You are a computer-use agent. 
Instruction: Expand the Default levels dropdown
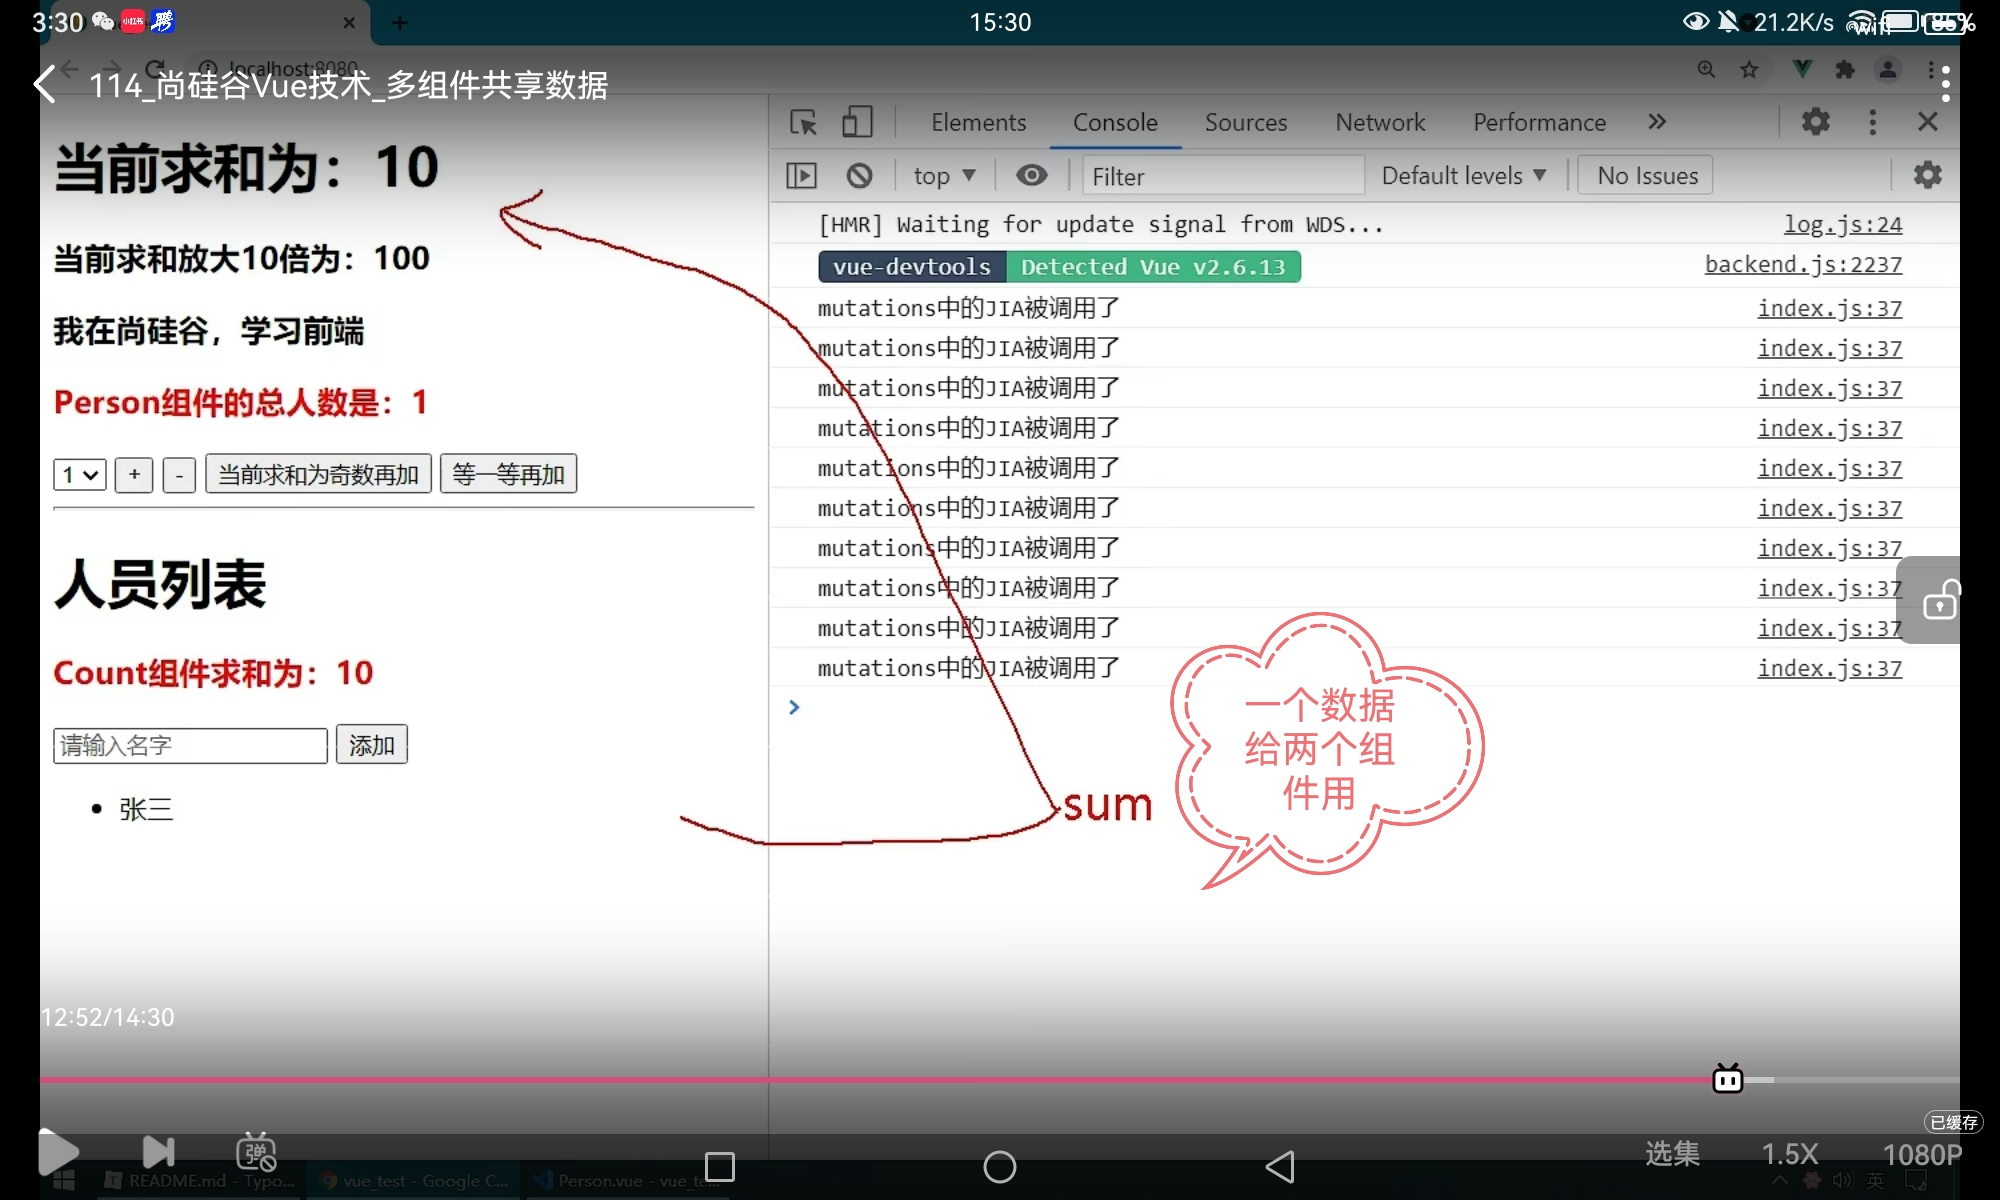[x=1463, y=176]
